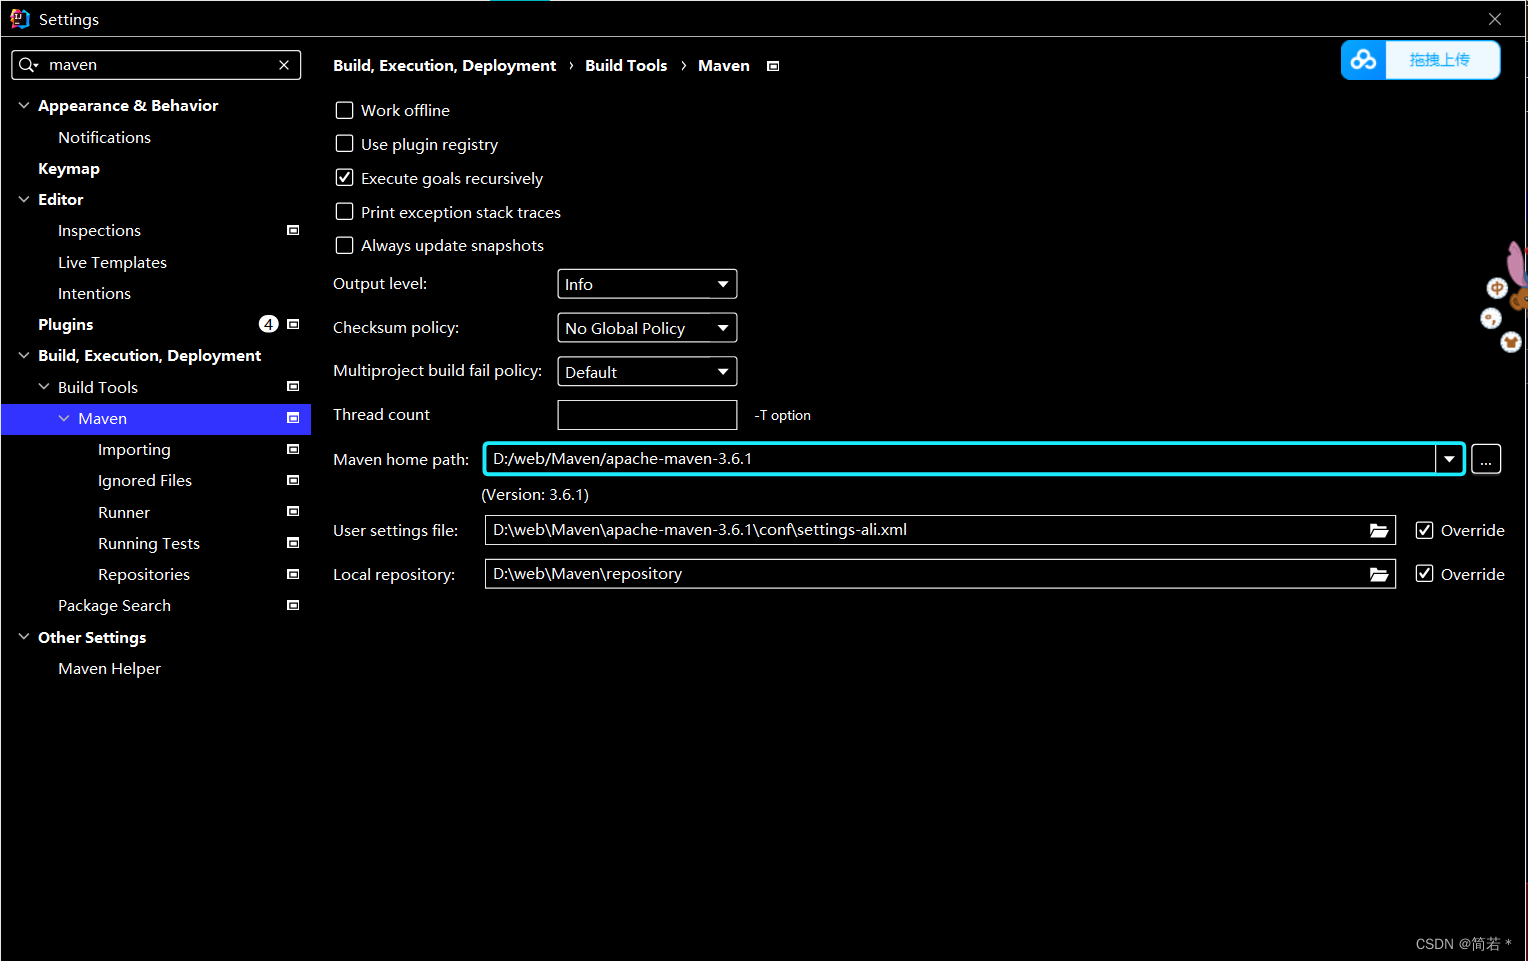1528x961 pixels.
Task: Click the settings breadcrumb icon after Maven
Action: (772, 65)
